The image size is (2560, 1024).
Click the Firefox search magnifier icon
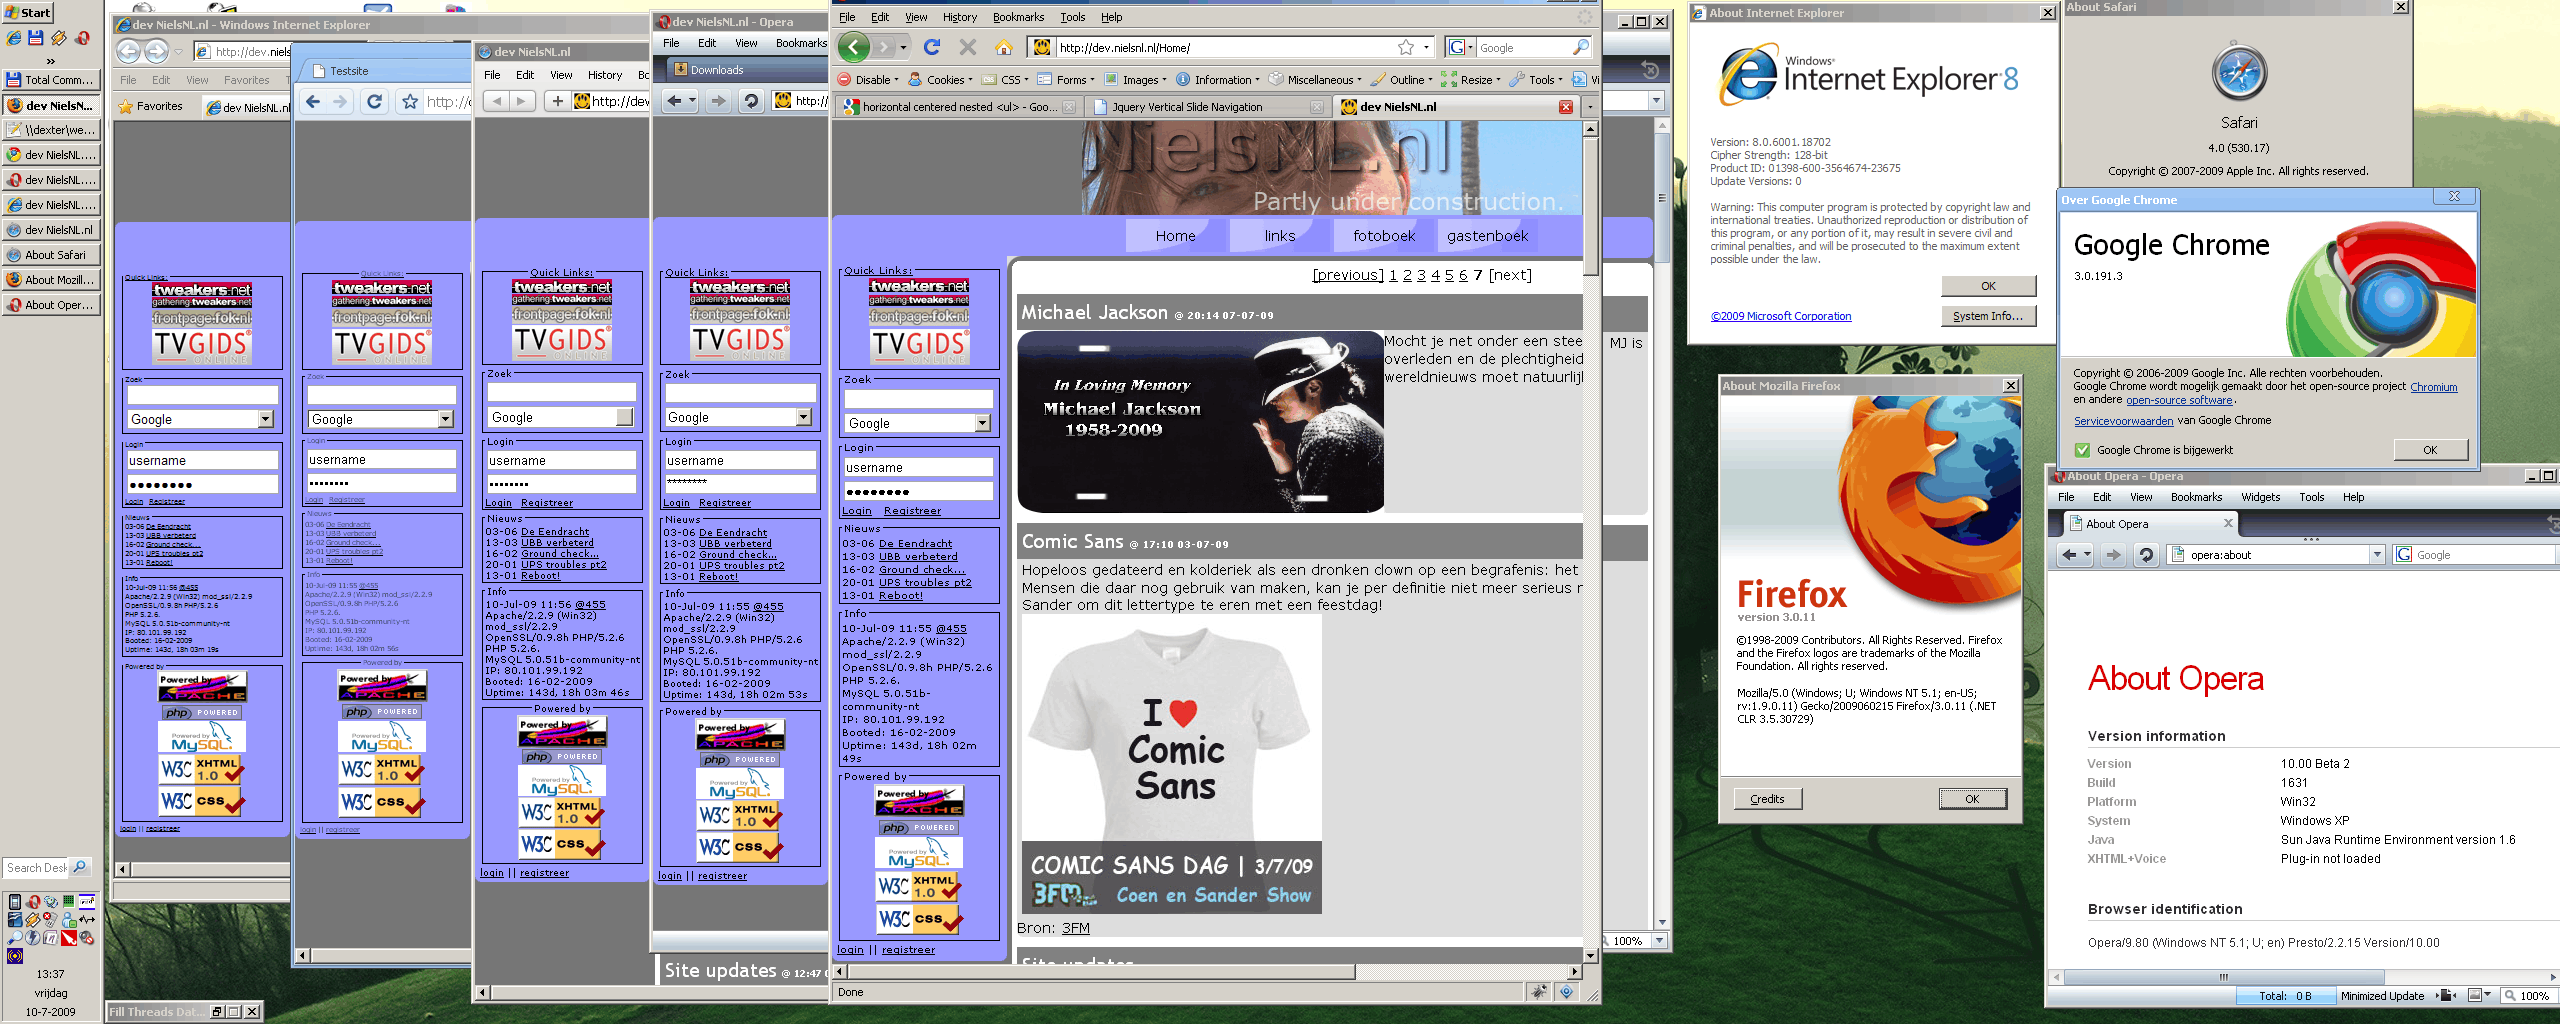coord(1581,47)
